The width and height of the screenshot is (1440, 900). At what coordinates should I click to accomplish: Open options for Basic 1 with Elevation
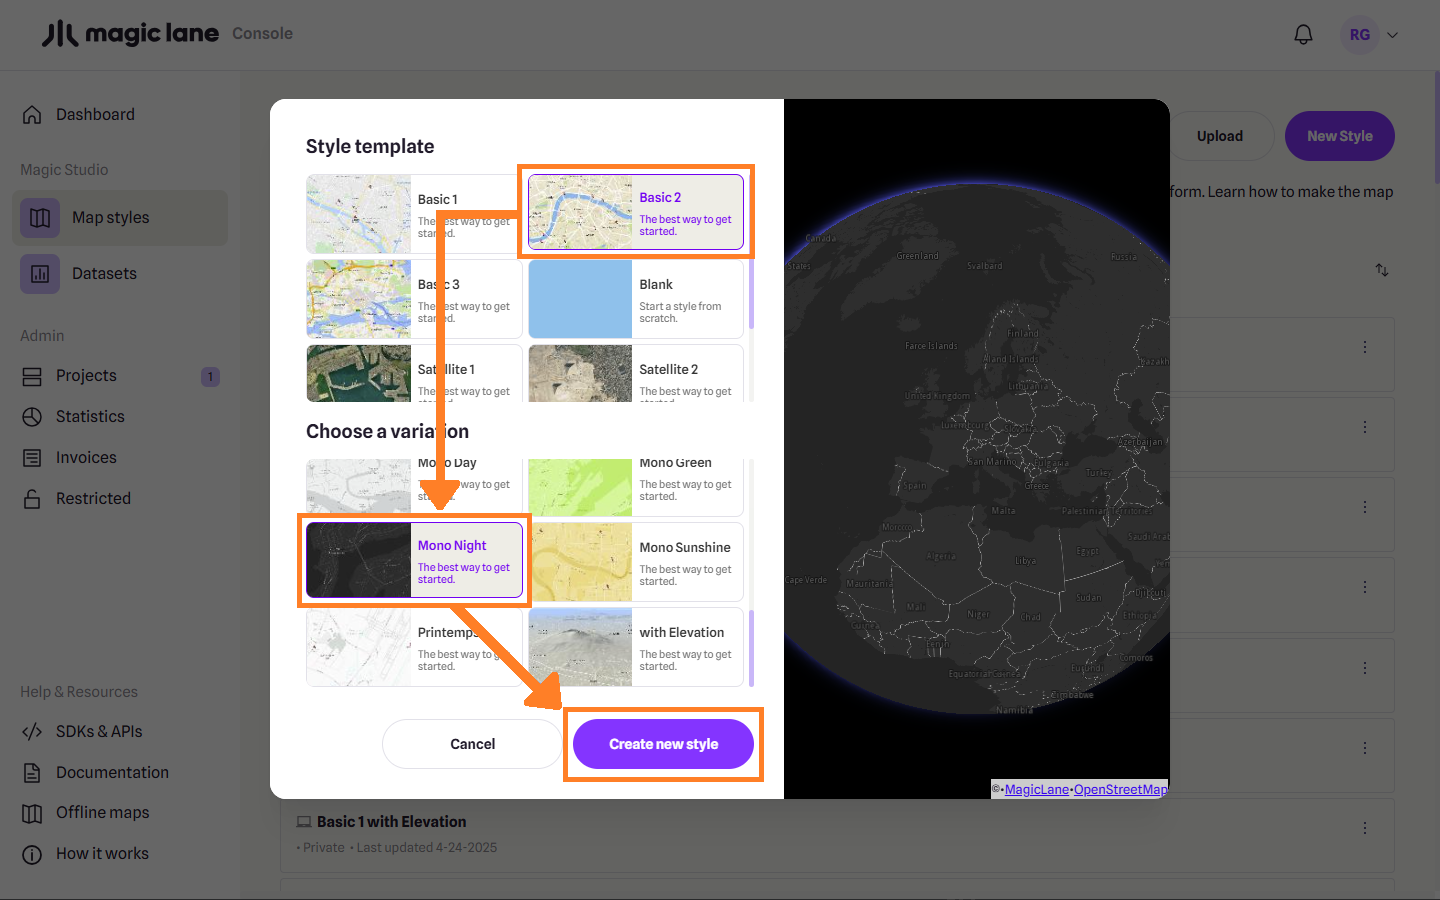[x=1364, y=828]
